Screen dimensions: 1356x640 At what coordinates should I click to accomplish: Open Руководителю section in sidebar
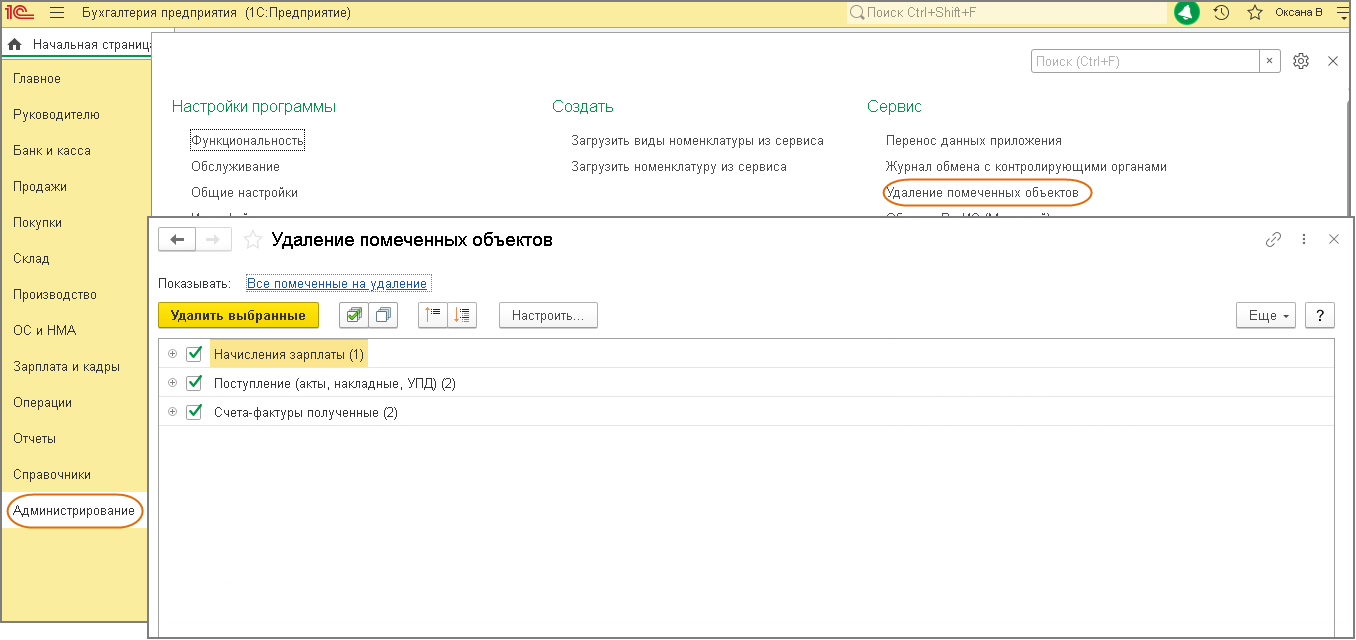(x=56, y=115)
